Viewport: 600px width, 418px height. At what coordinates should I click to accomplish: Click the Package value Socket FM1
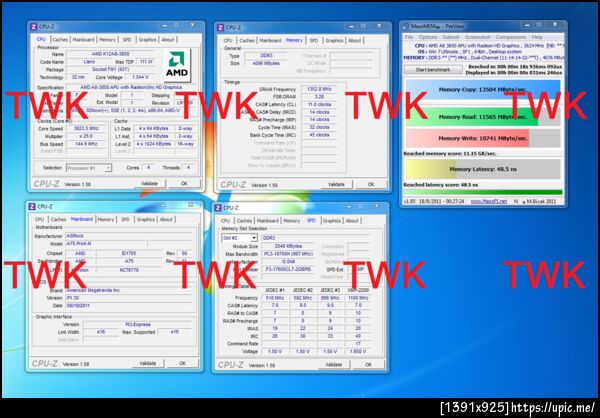111,70
